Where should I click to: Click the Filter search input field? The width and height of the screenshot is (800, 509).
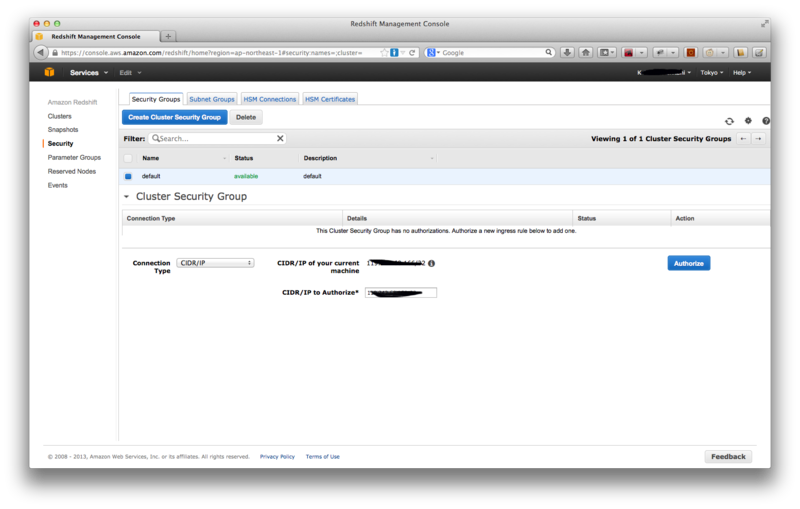pyautogui.click(x=217, y=138)
